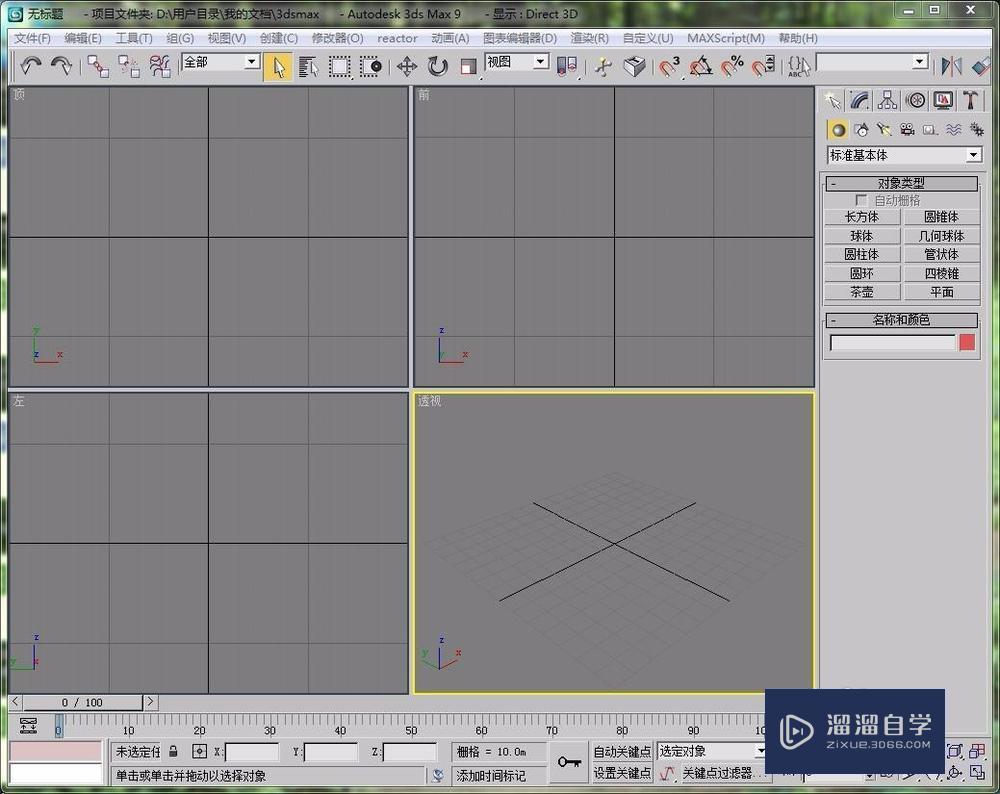Click the time slider 0 / 100
Viewport: 1000px width, 794px height.
pos(83,702)
